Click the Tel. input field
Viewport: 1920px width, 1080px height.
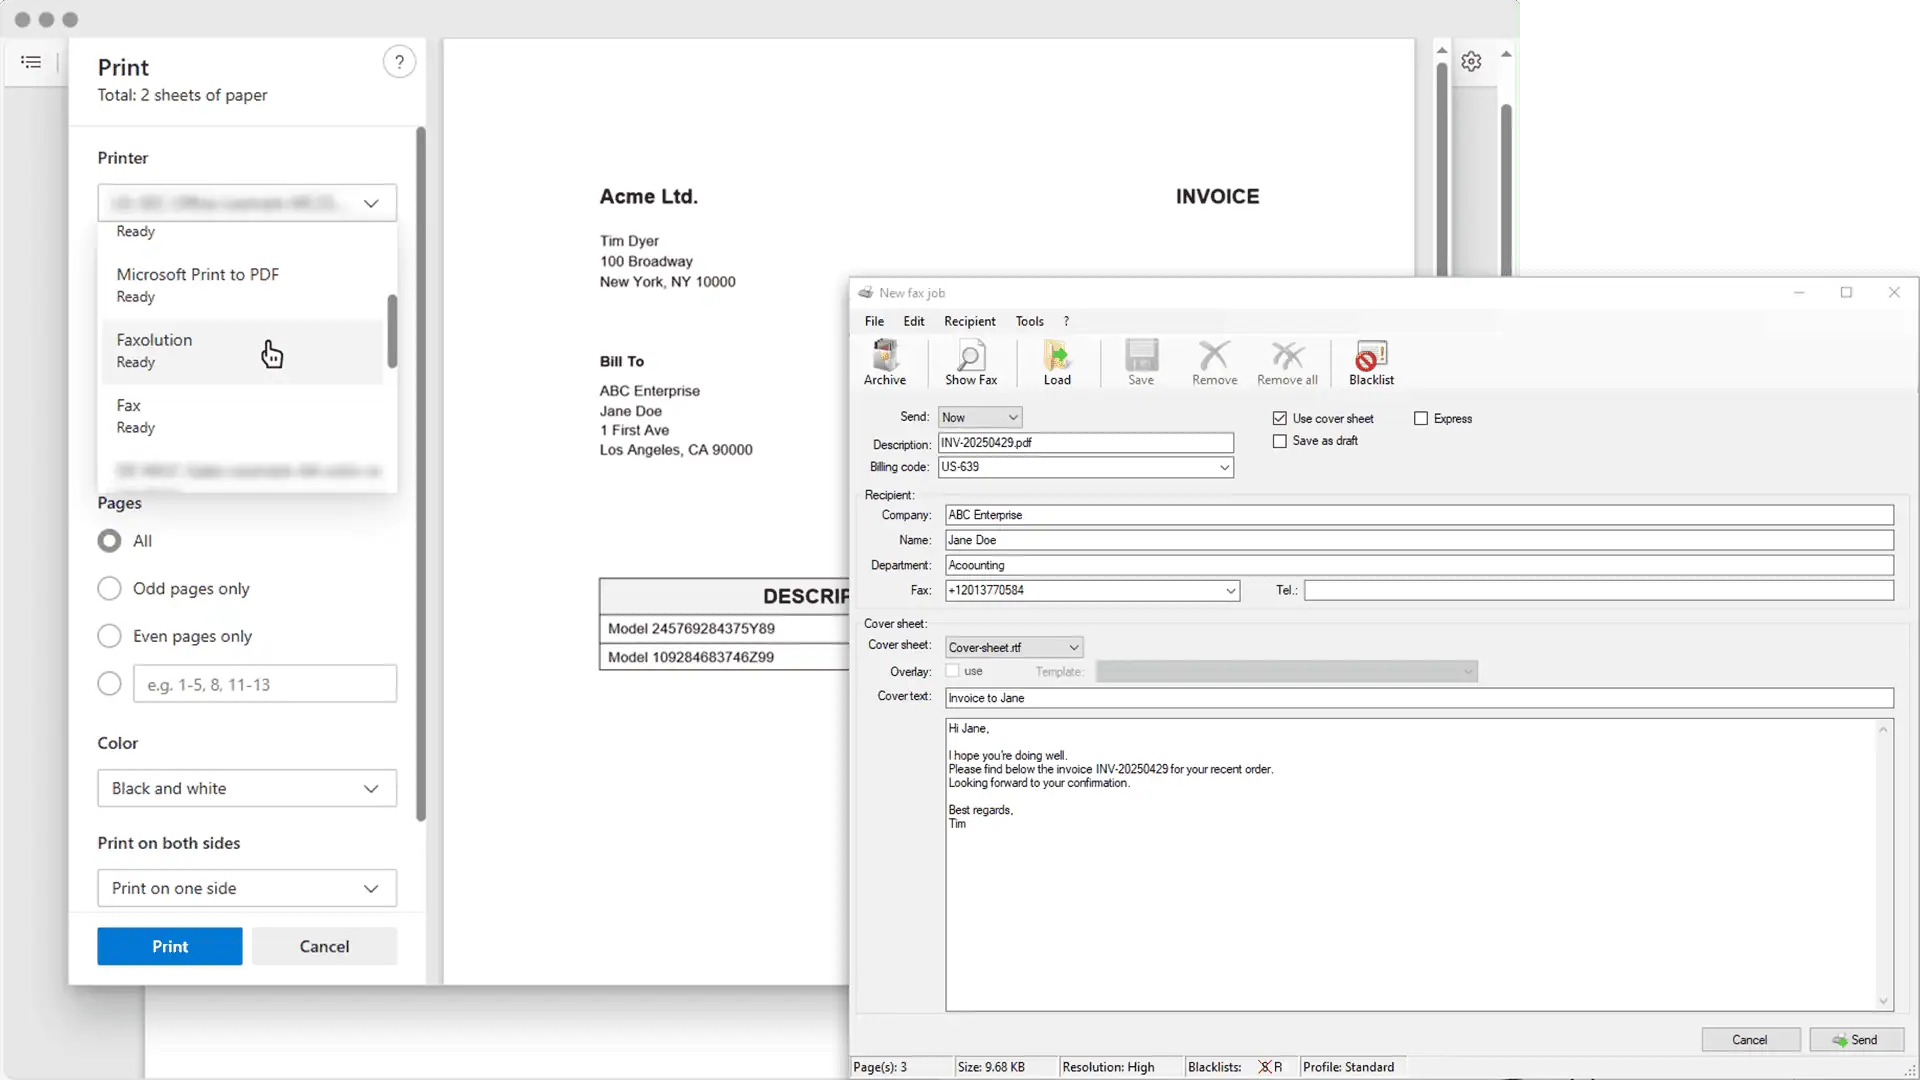[x=1598, y=591]
